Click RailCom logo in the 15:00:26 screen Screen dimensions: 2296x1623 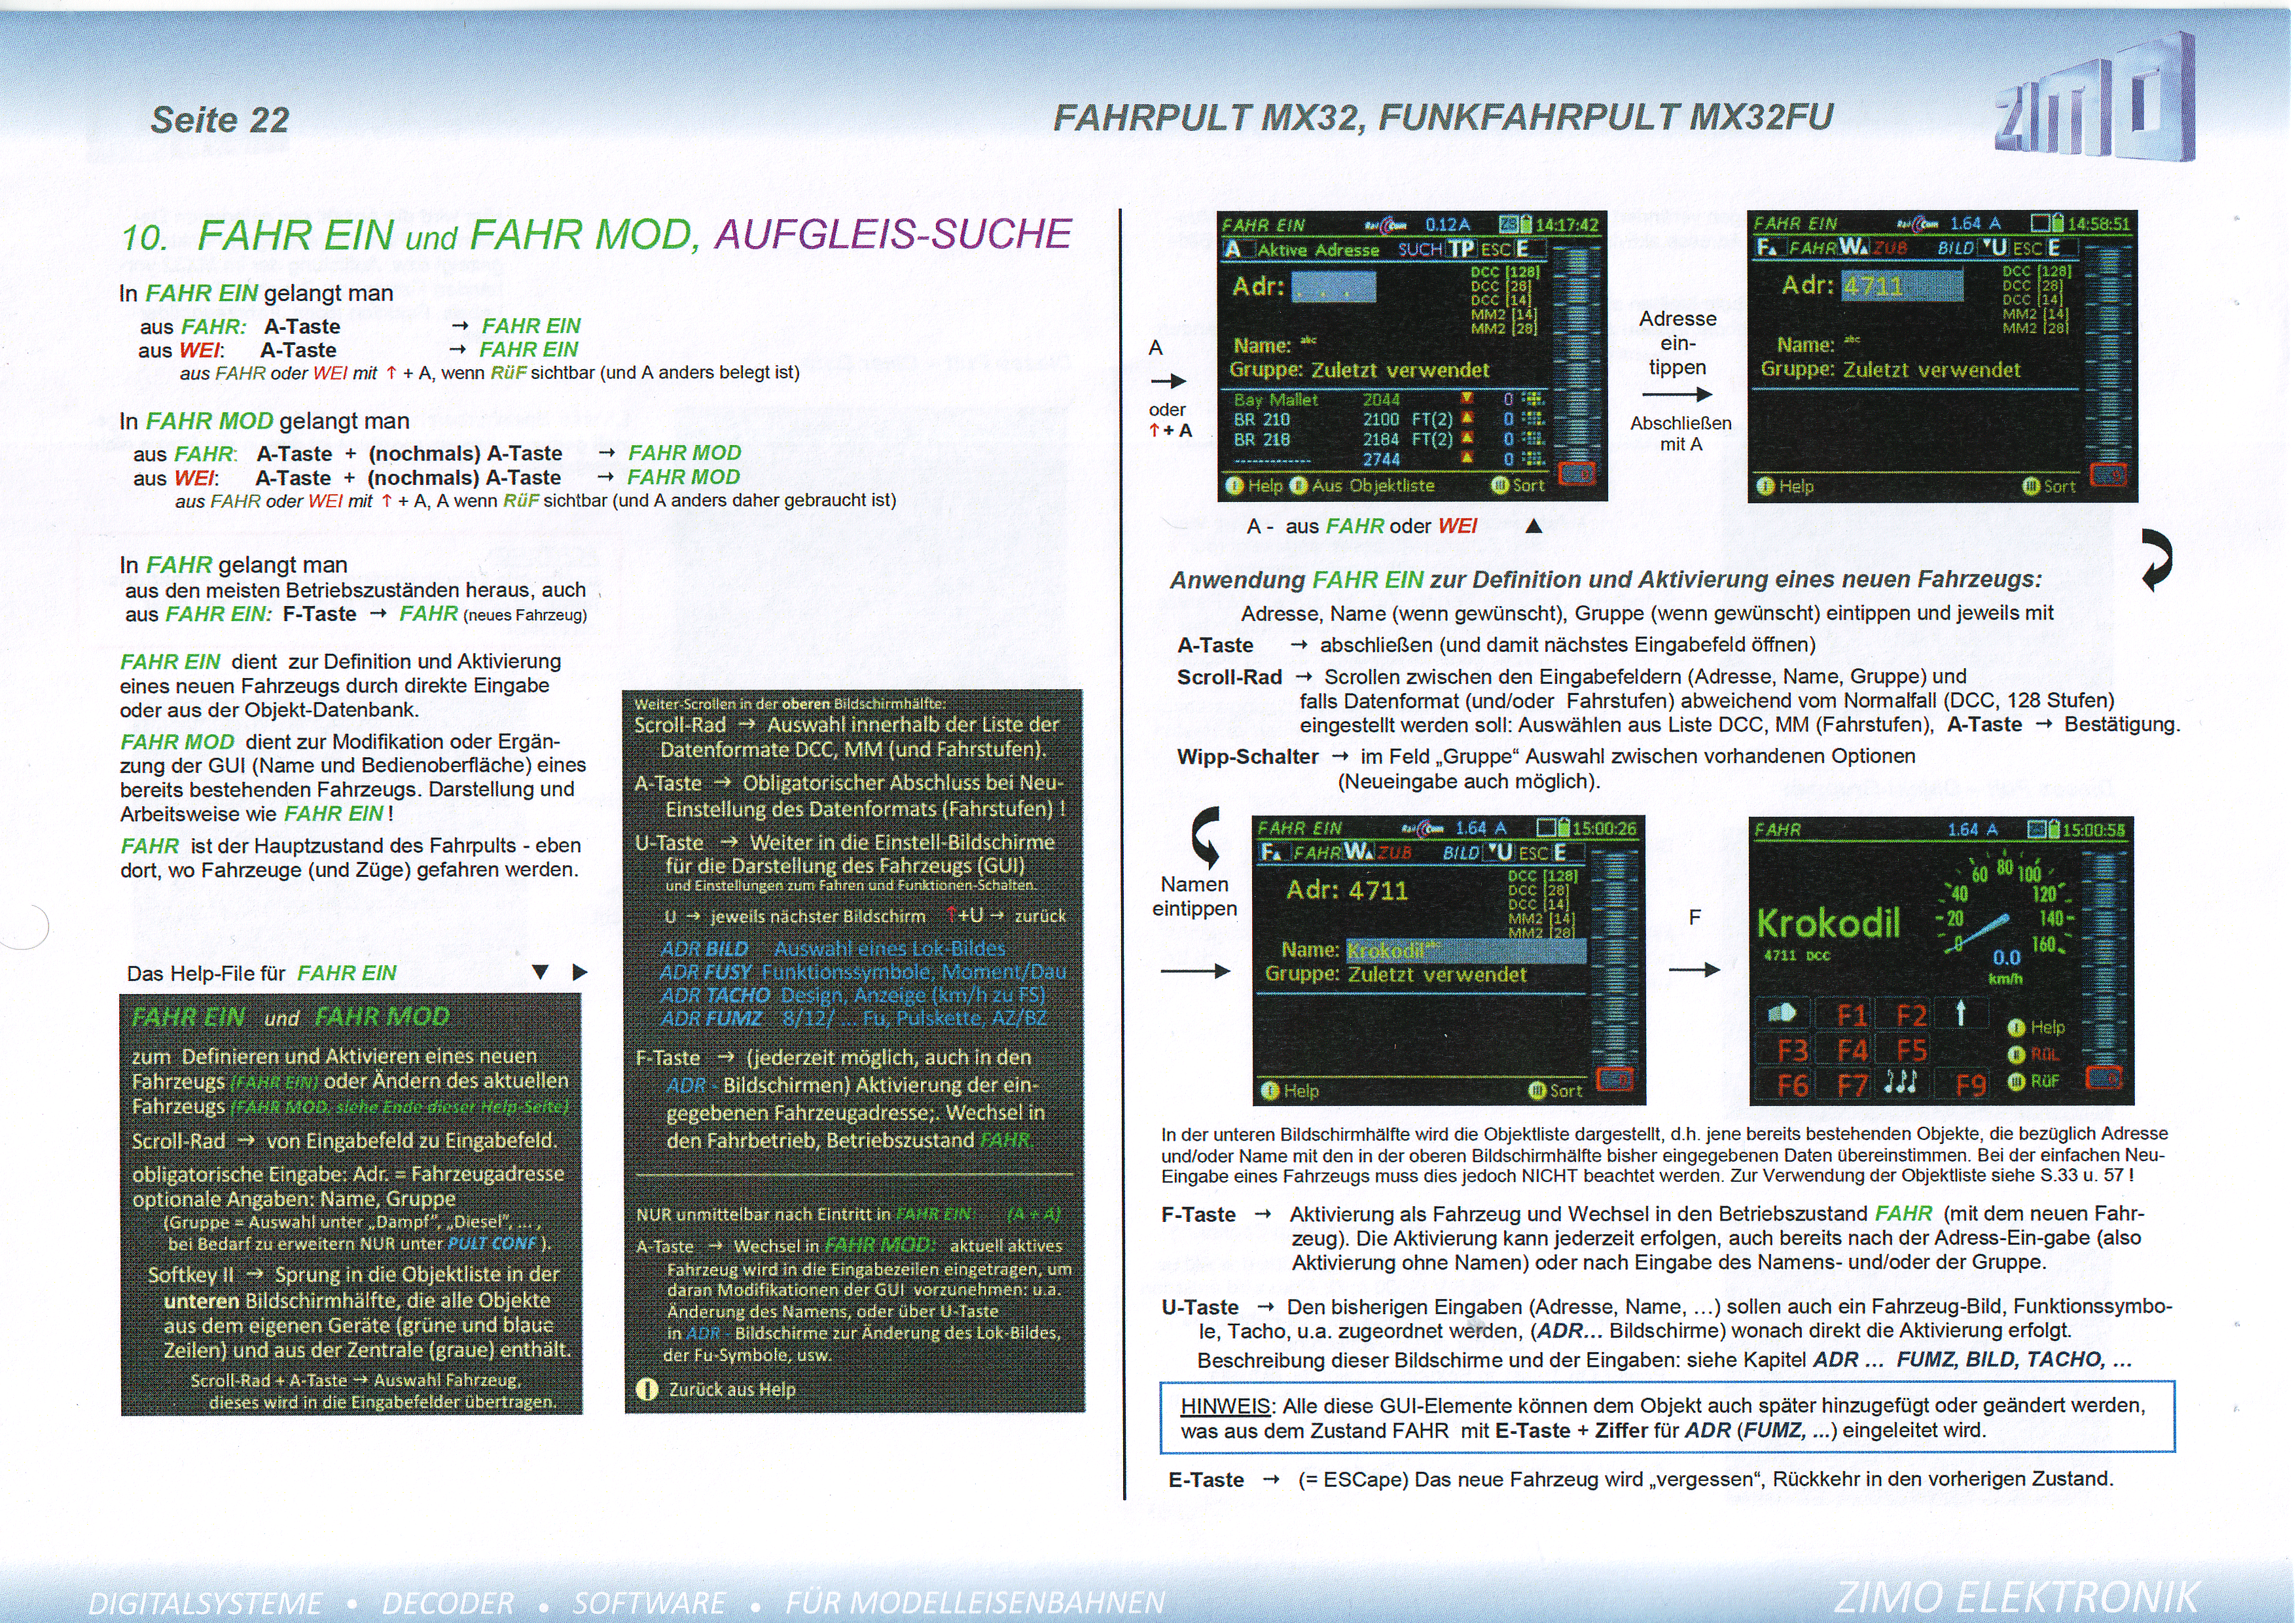click(x=1422, y=828)
